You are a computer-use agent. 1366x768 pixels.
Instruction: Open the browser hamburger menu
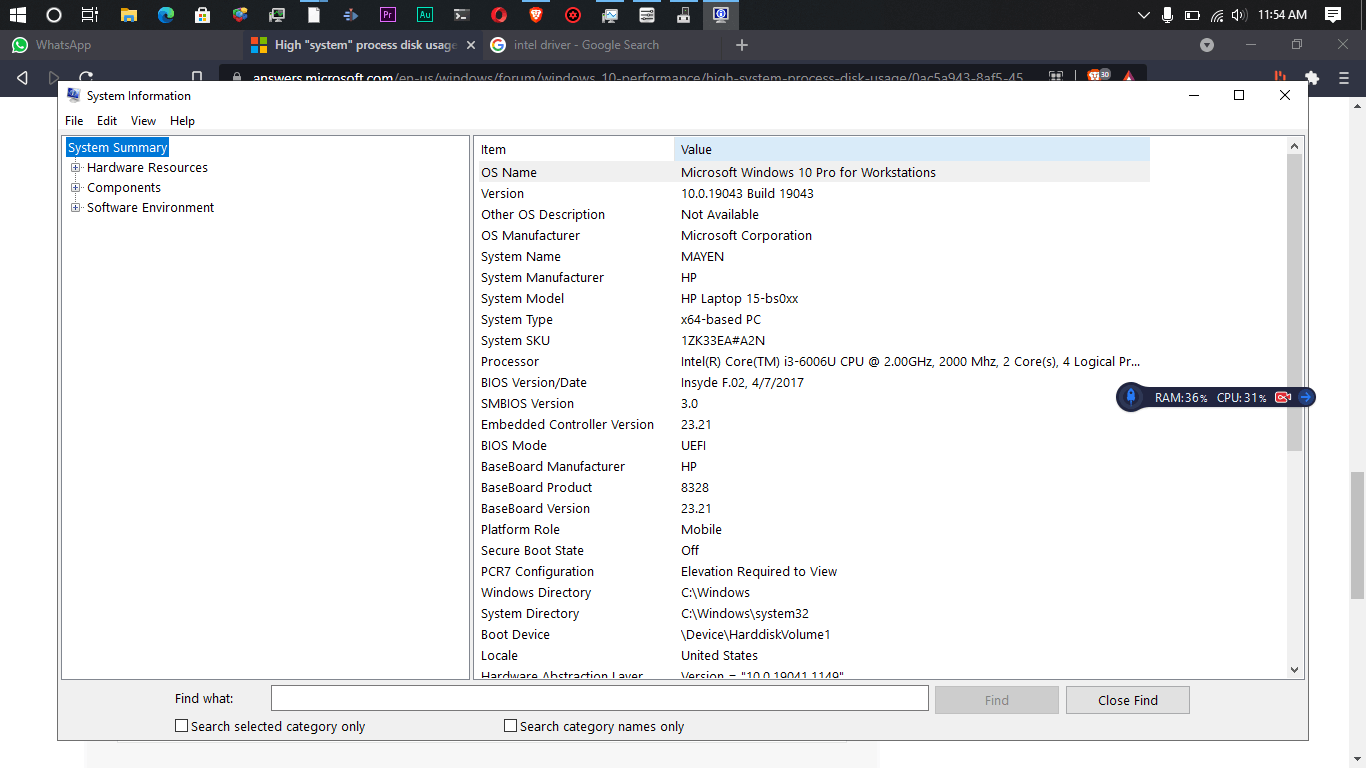(x=1344, y=77)
